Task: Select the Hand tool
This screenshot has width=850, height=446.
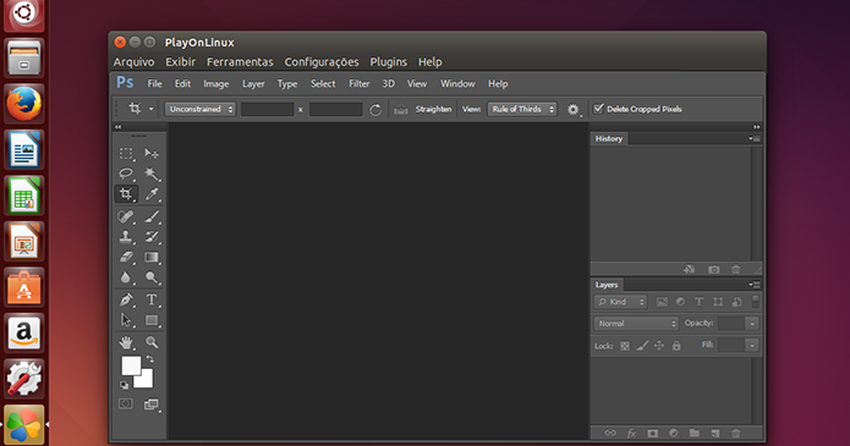Action: pyautogui.click(x=126, y=342)
